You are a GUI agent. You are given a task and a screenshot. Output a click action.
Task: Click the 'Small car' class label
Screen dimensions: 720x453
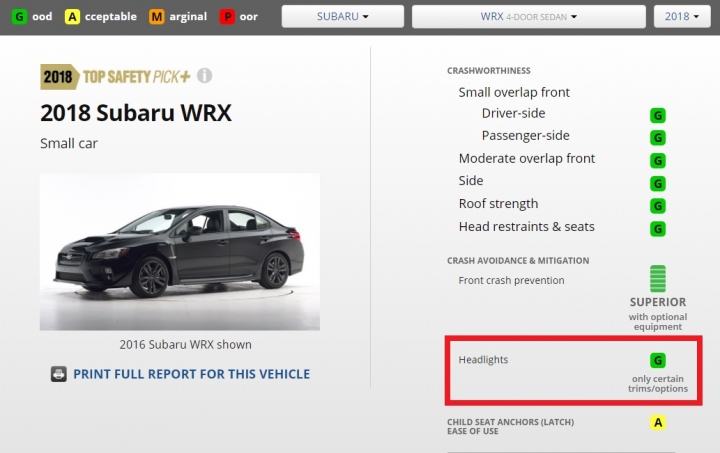click(x=69, y=144)
